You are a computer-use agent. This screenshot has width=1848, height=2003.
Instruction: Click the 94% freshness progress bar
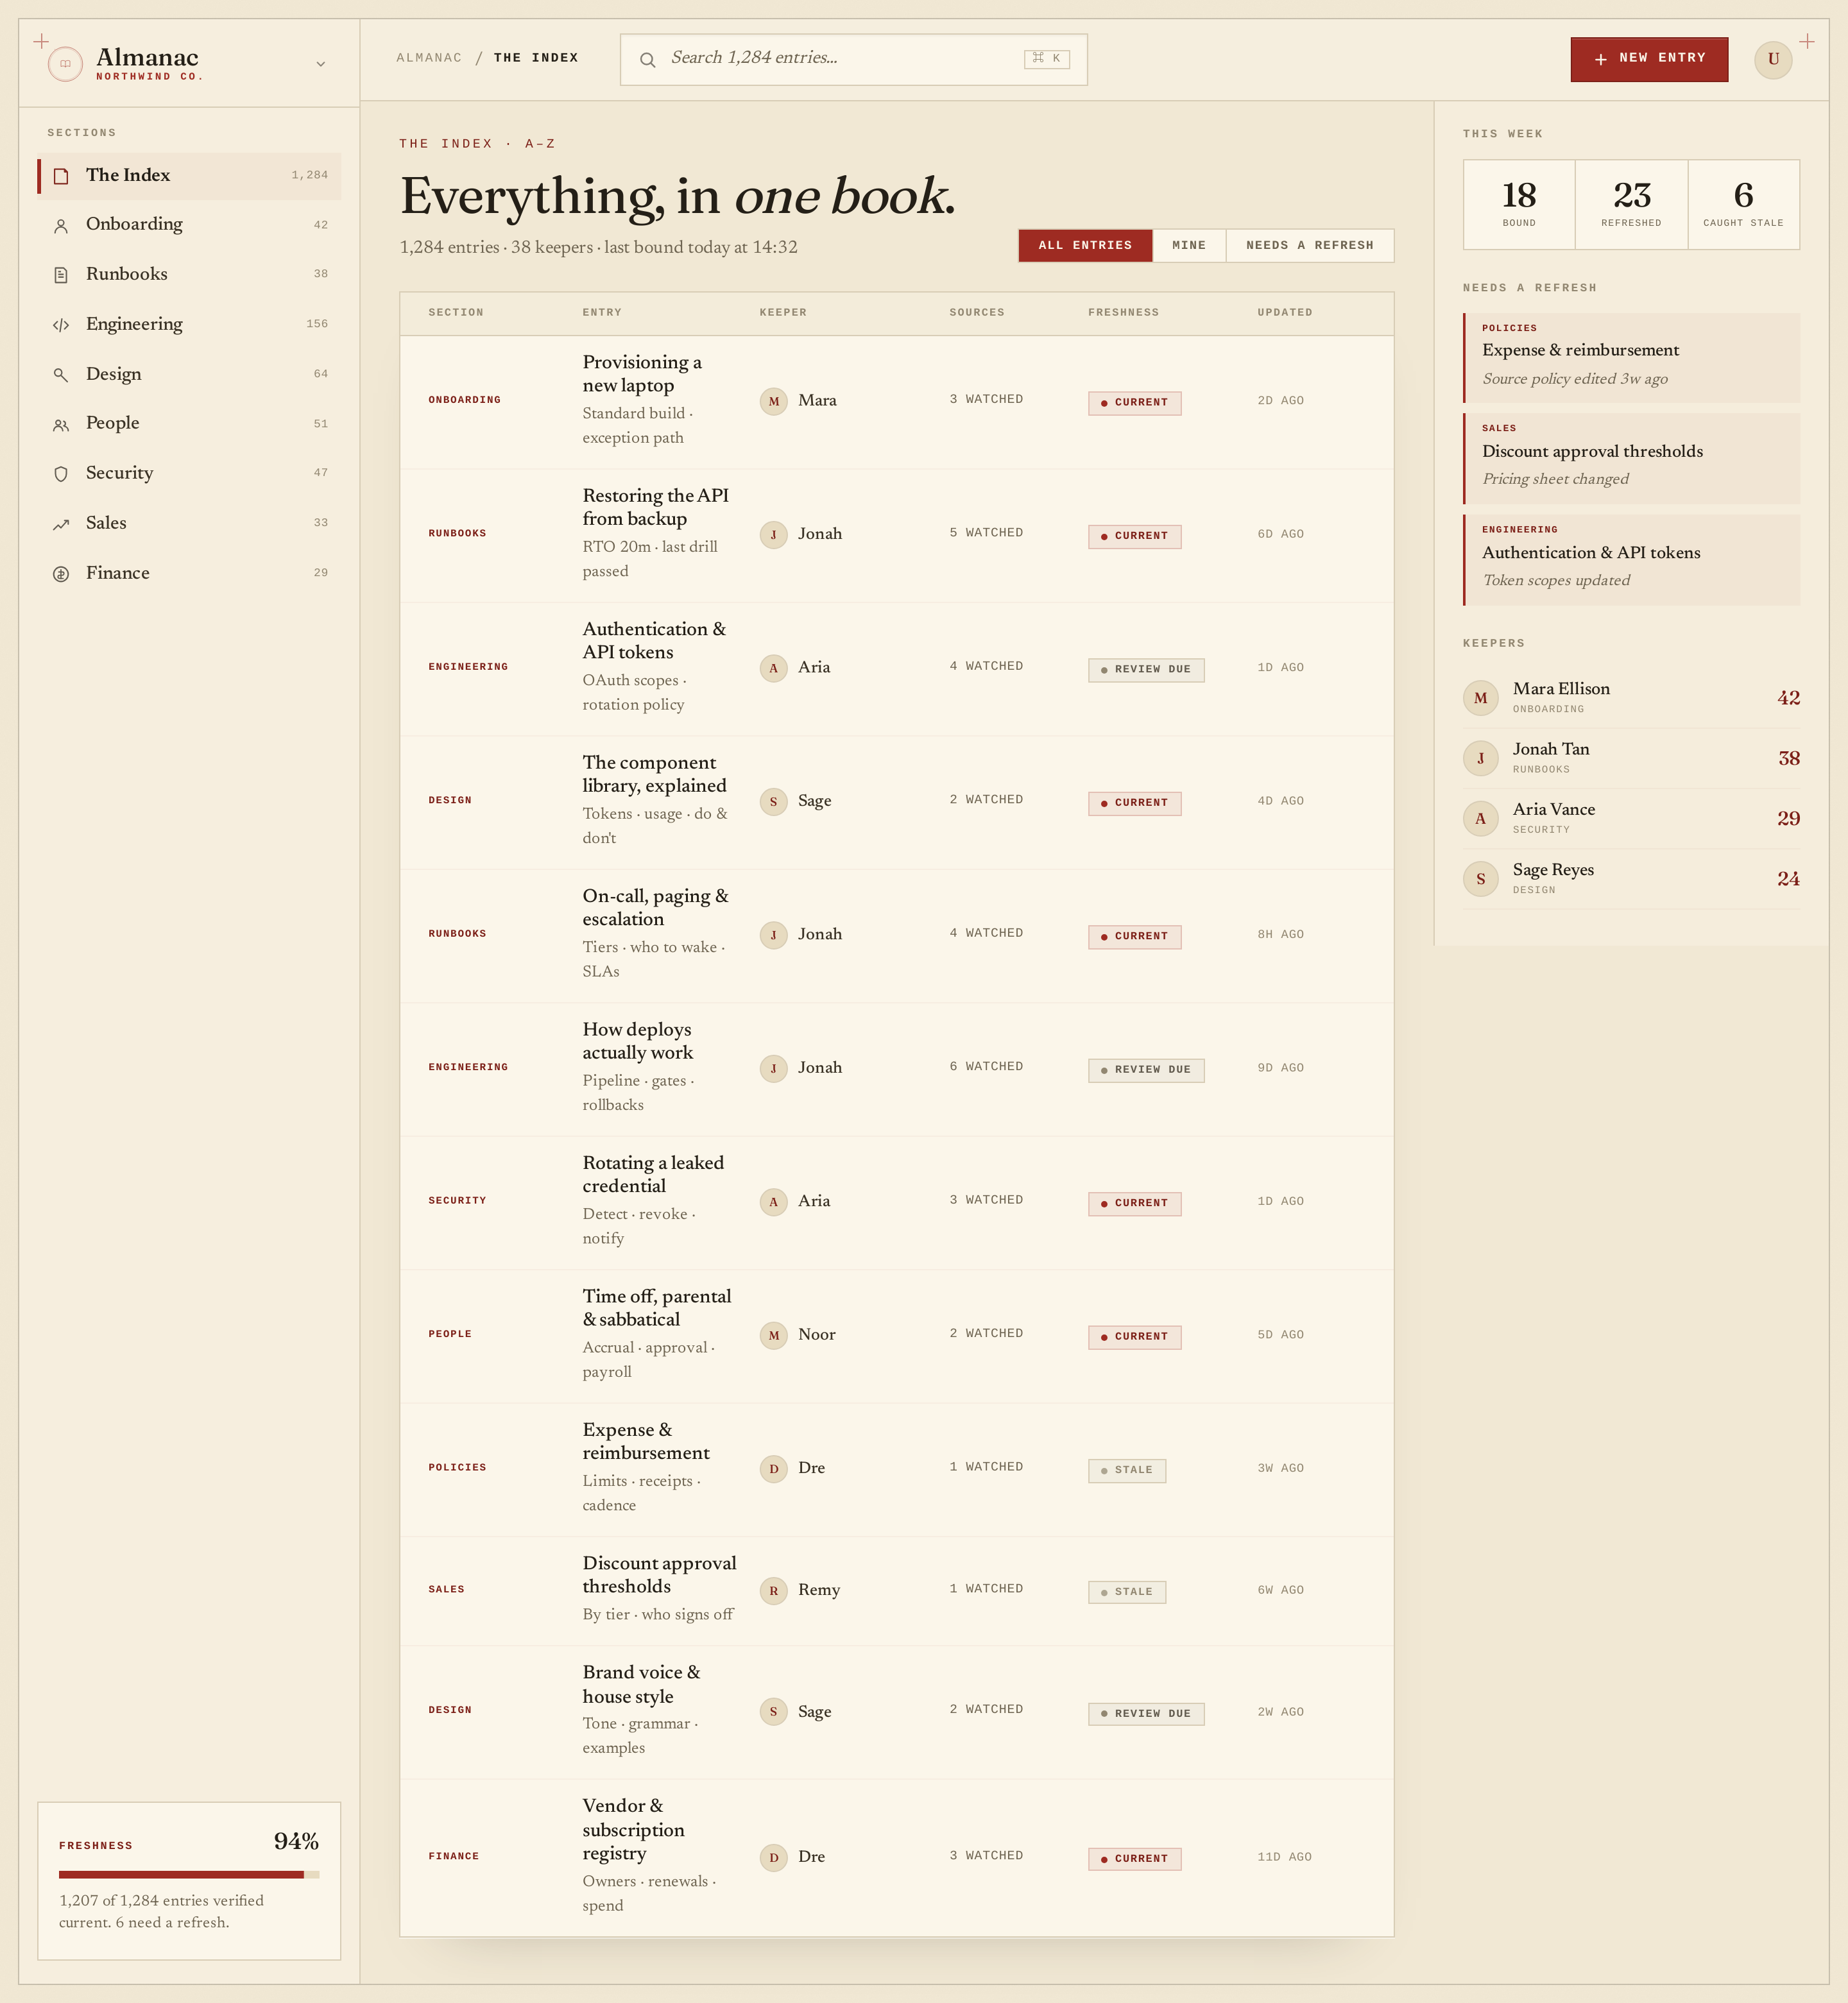coord(189,1874)
